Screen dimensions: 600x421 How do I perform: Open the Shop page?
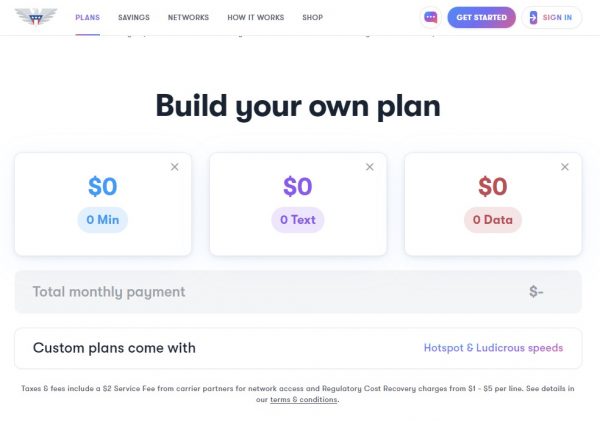(x=312, y=17)
